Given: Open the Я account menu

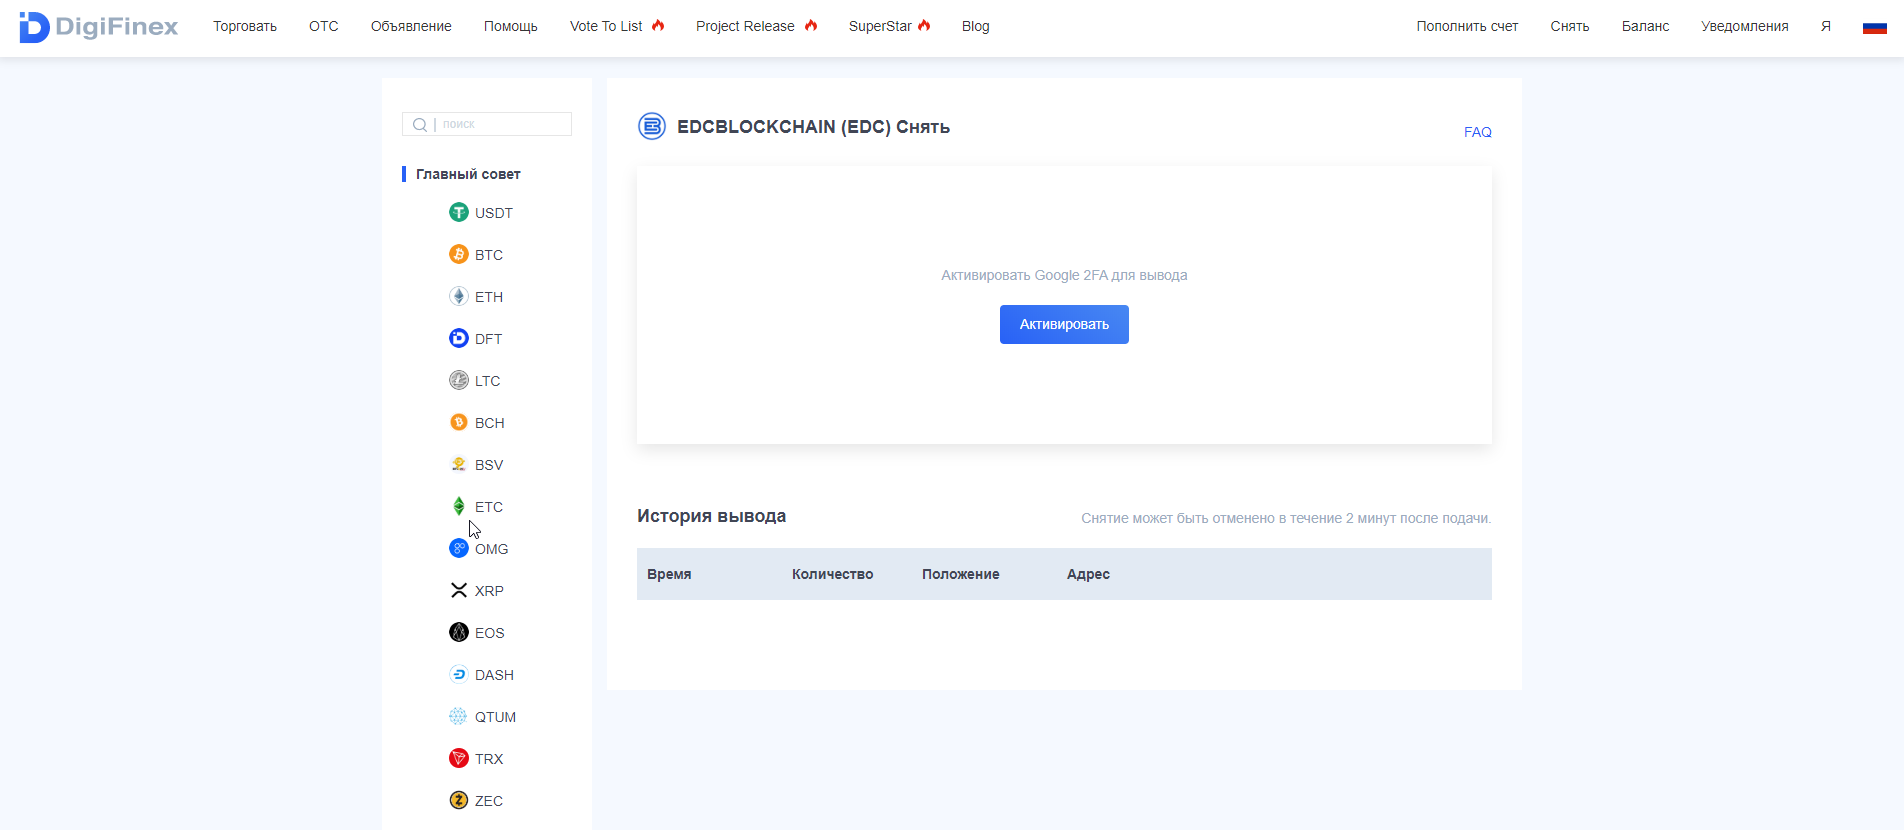Looking at the screenshot, I should click(1826, 26).
